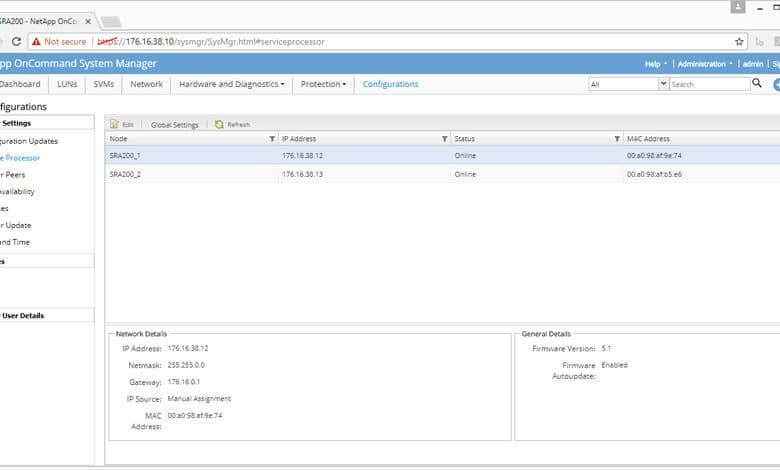Click MAC address 00:a0:98:af:b5:e6 cell
The width and height of the screenshot is (780, 470).
(x=654, y=174)
